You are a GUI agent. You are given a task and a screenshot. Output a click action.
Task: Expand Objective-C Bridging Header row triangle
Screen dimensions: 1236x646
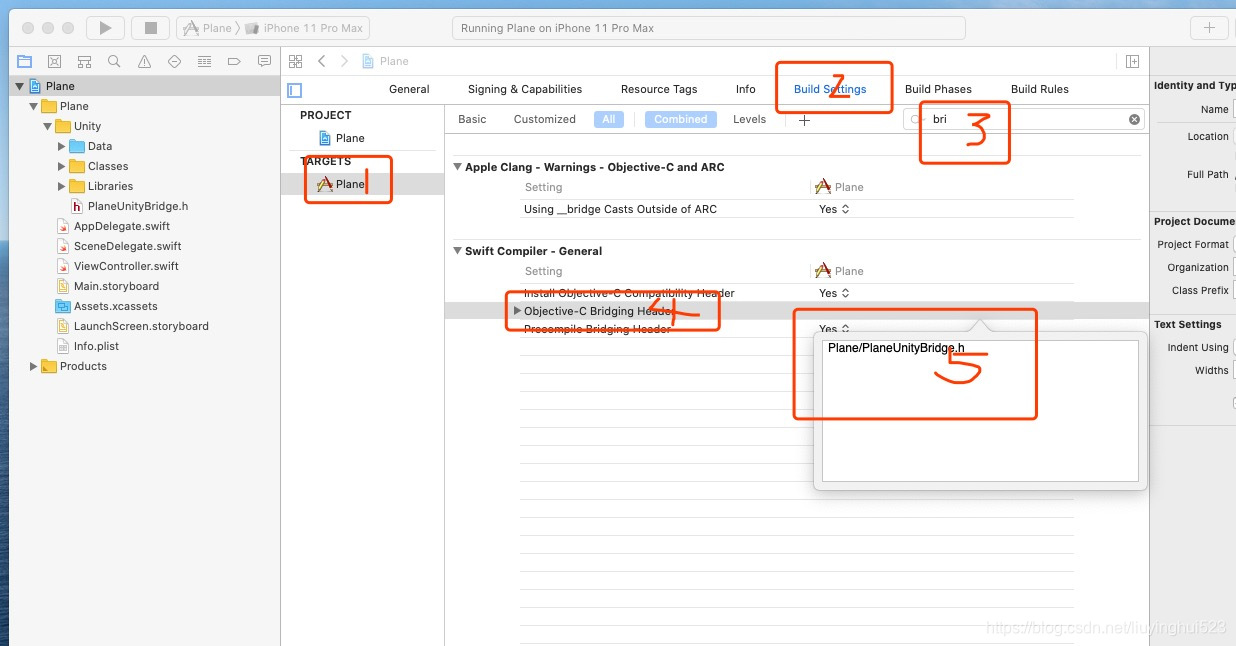pos(517,311)
